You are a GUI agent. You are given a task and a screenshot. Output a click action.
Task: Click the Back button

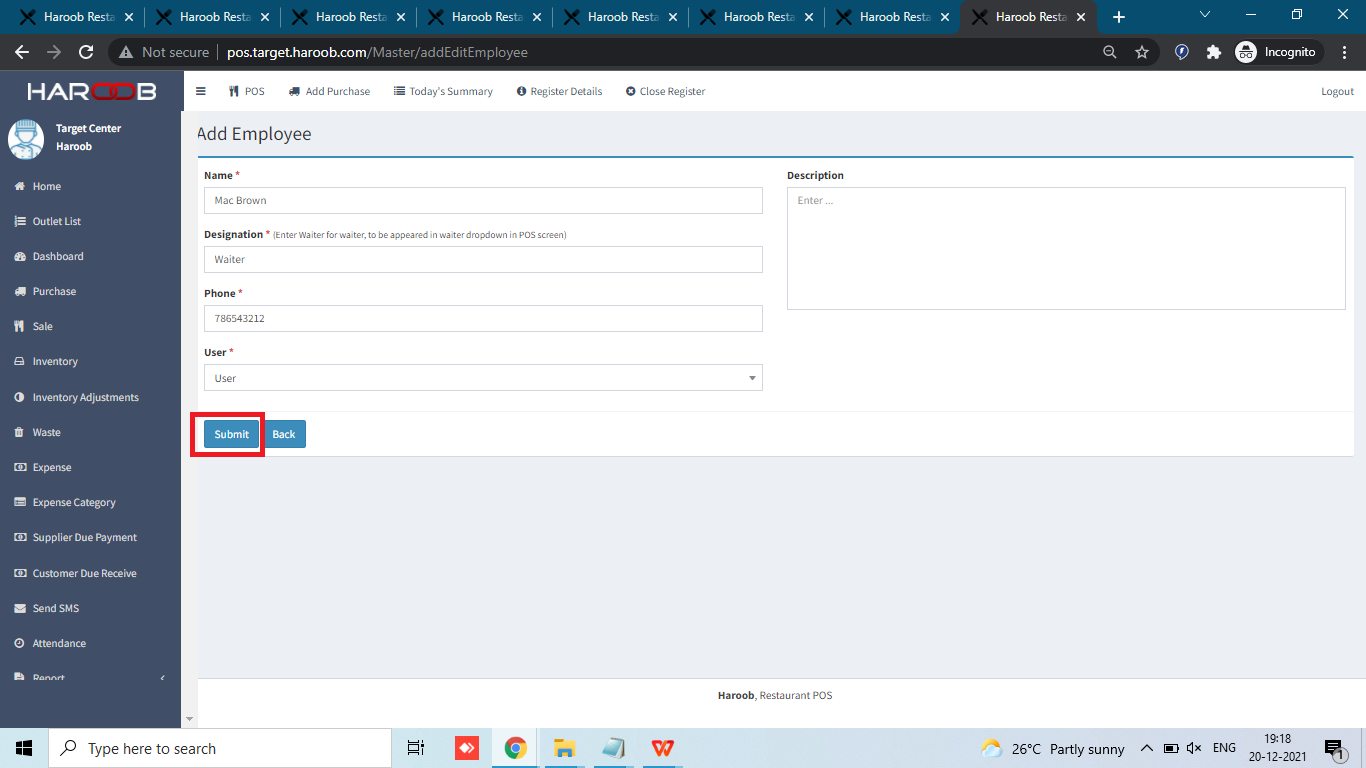[x=285, y=434]
